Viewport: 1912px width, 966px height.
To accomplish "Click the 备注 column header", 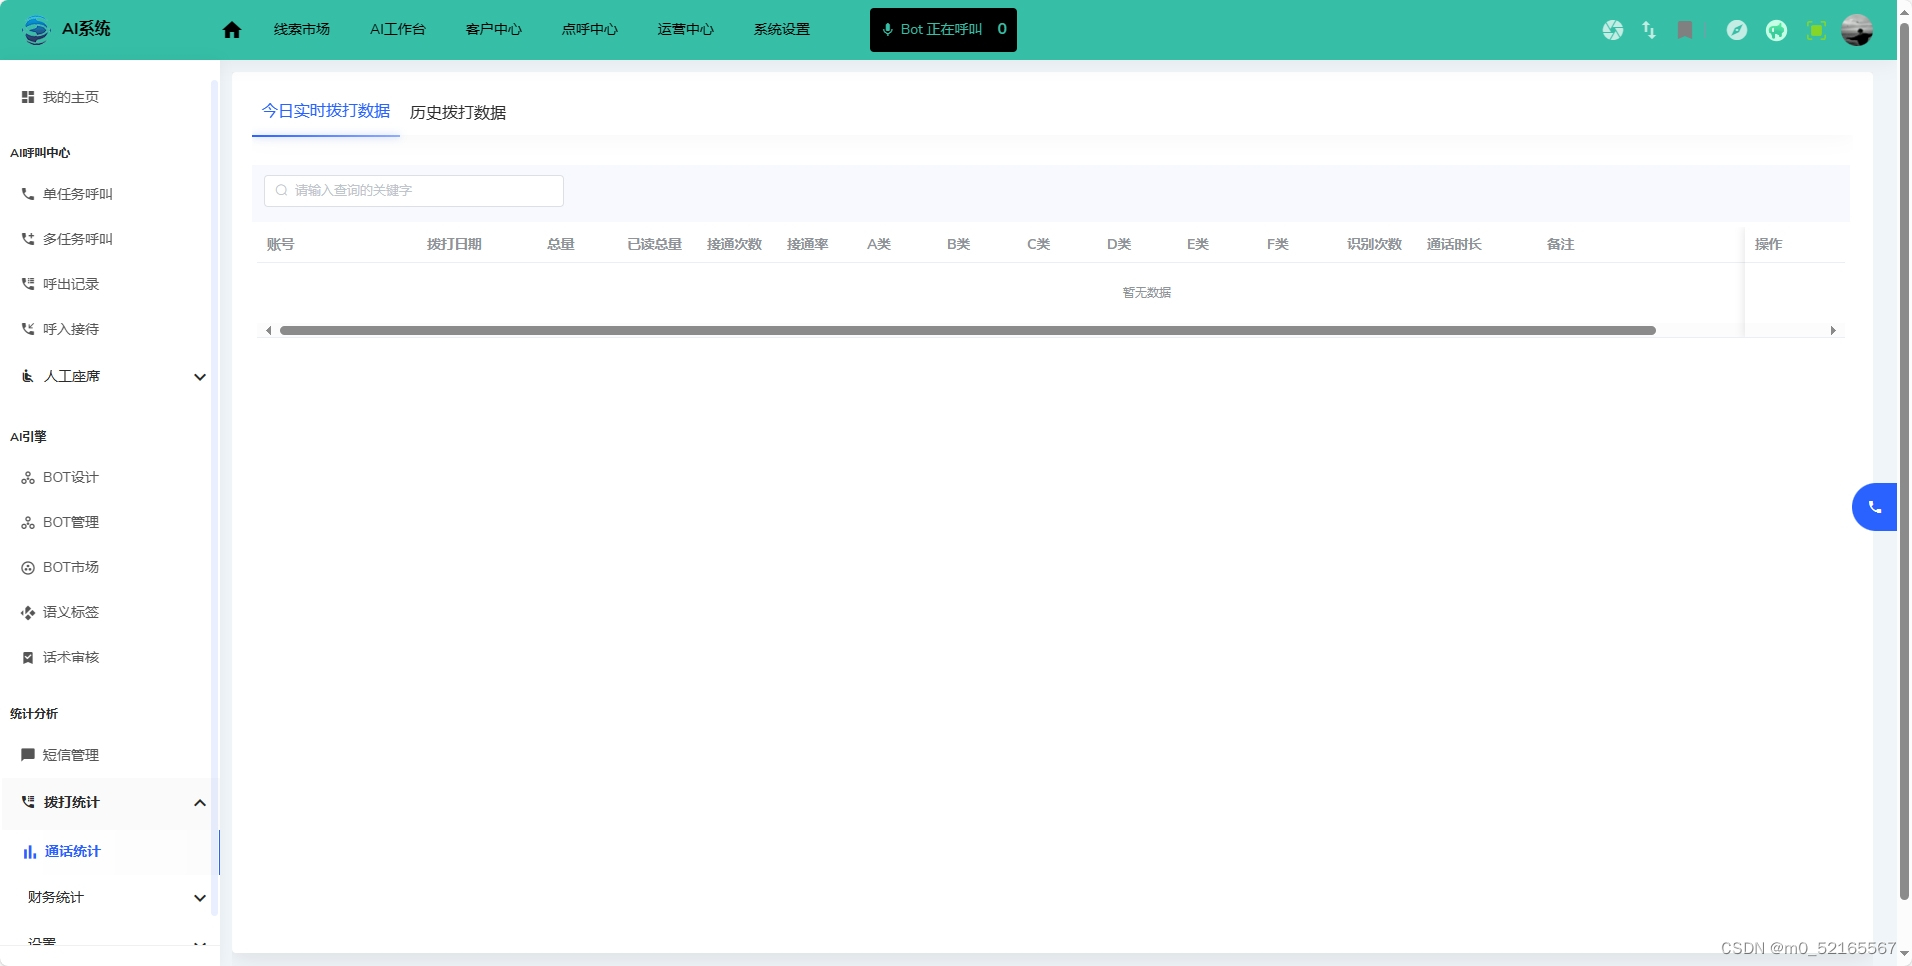I will [x=1560, y=244].
